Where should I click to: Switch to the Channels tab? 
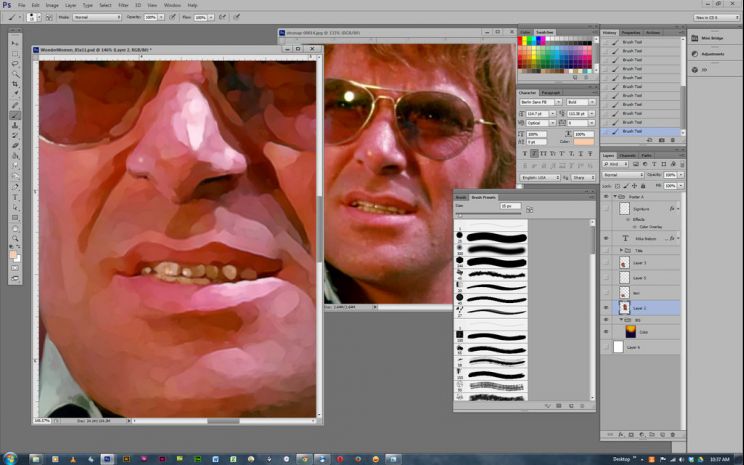pyautogui.click(x=627, y=156)
